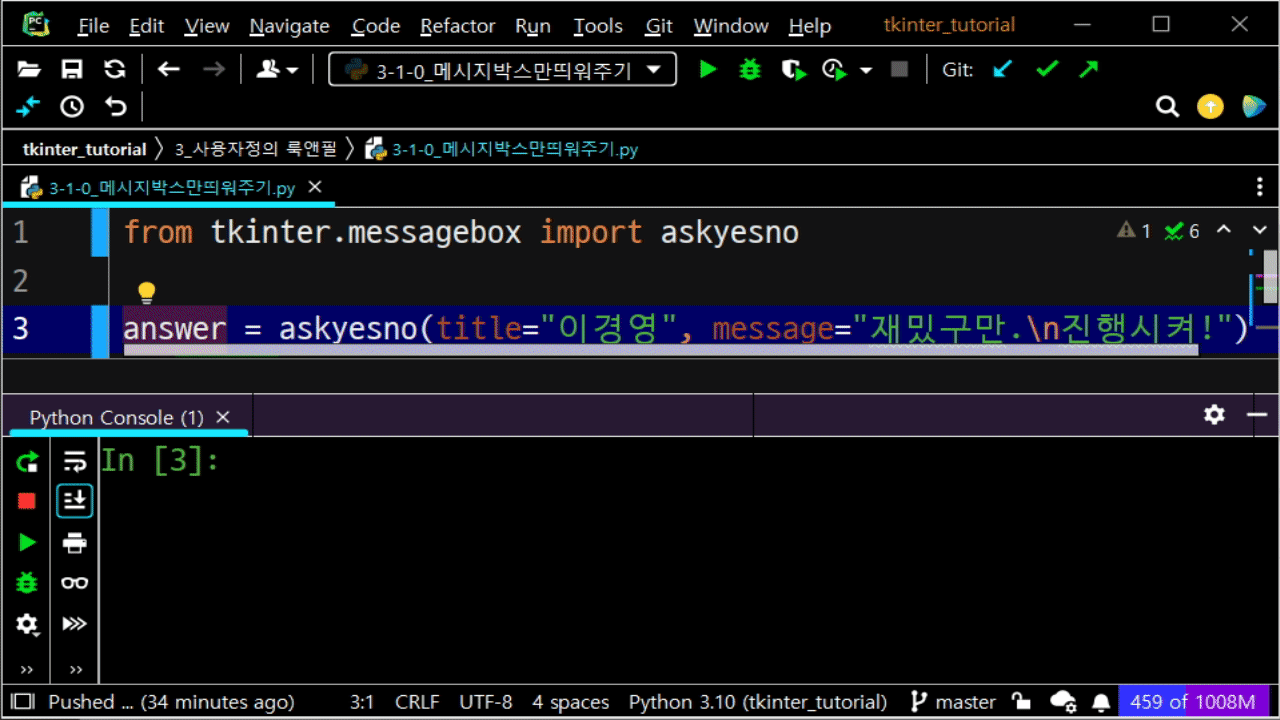Close the 3-1-0_메시지박스만띄워주기.py editor tab

coord(315,187)
